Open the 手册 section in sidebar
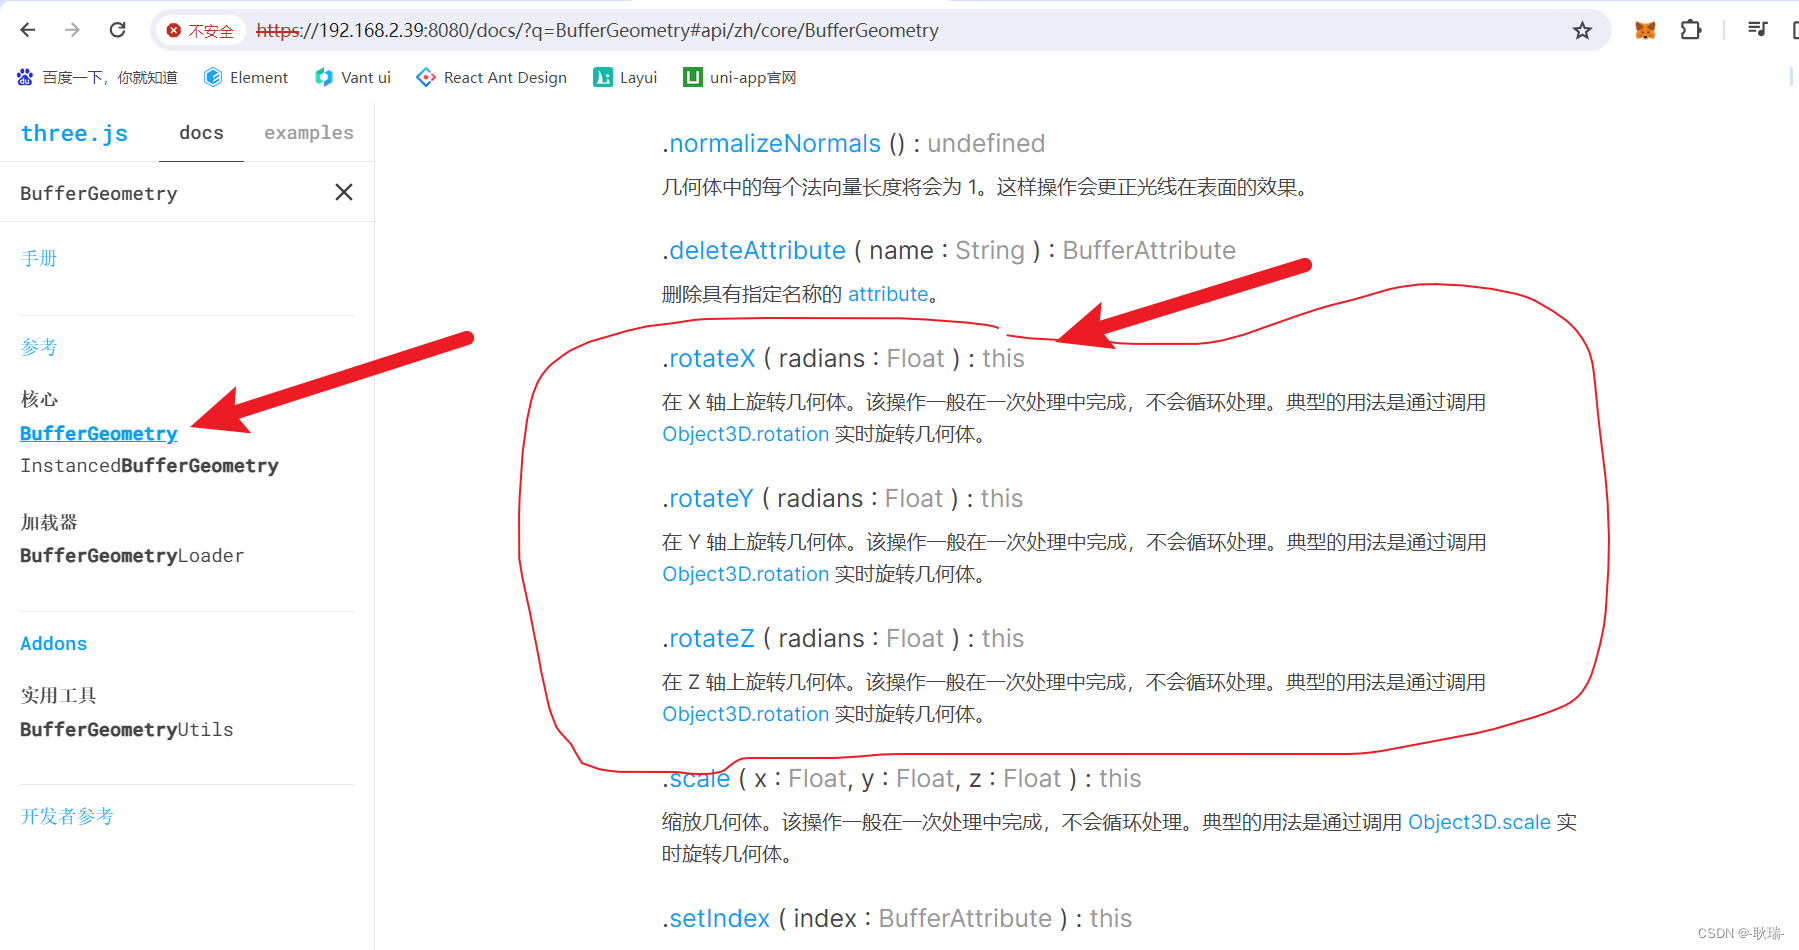 (39, 257)
